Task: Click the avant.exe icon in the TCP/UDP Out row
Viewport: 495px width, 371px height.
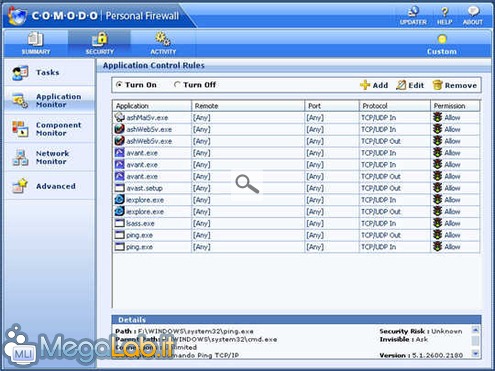Action: [x=119, y=176]
